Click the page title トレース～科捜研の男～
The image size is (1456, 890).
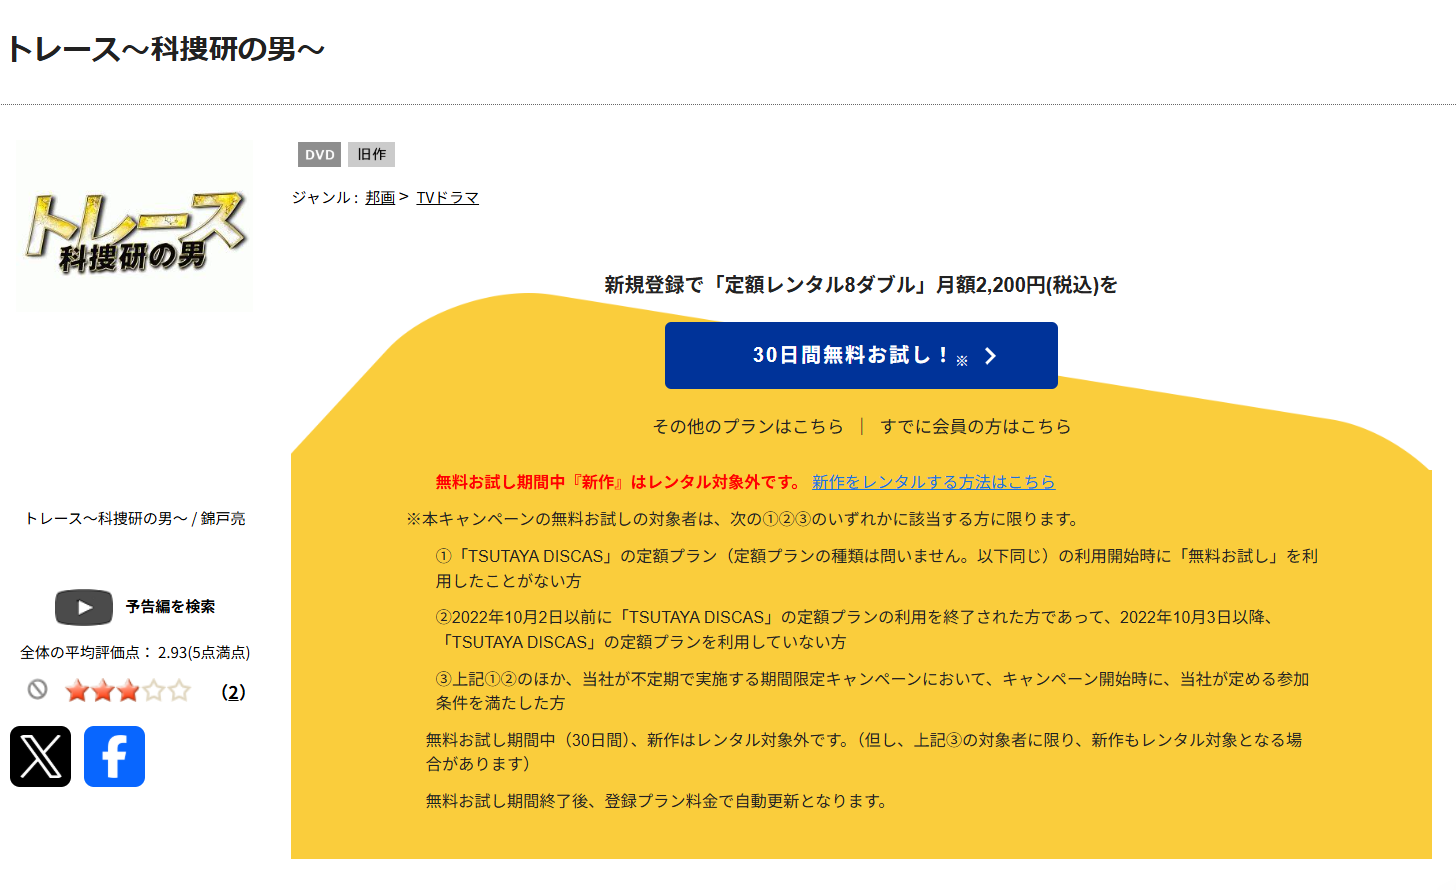pyautogui.click(x=166, y=49)
